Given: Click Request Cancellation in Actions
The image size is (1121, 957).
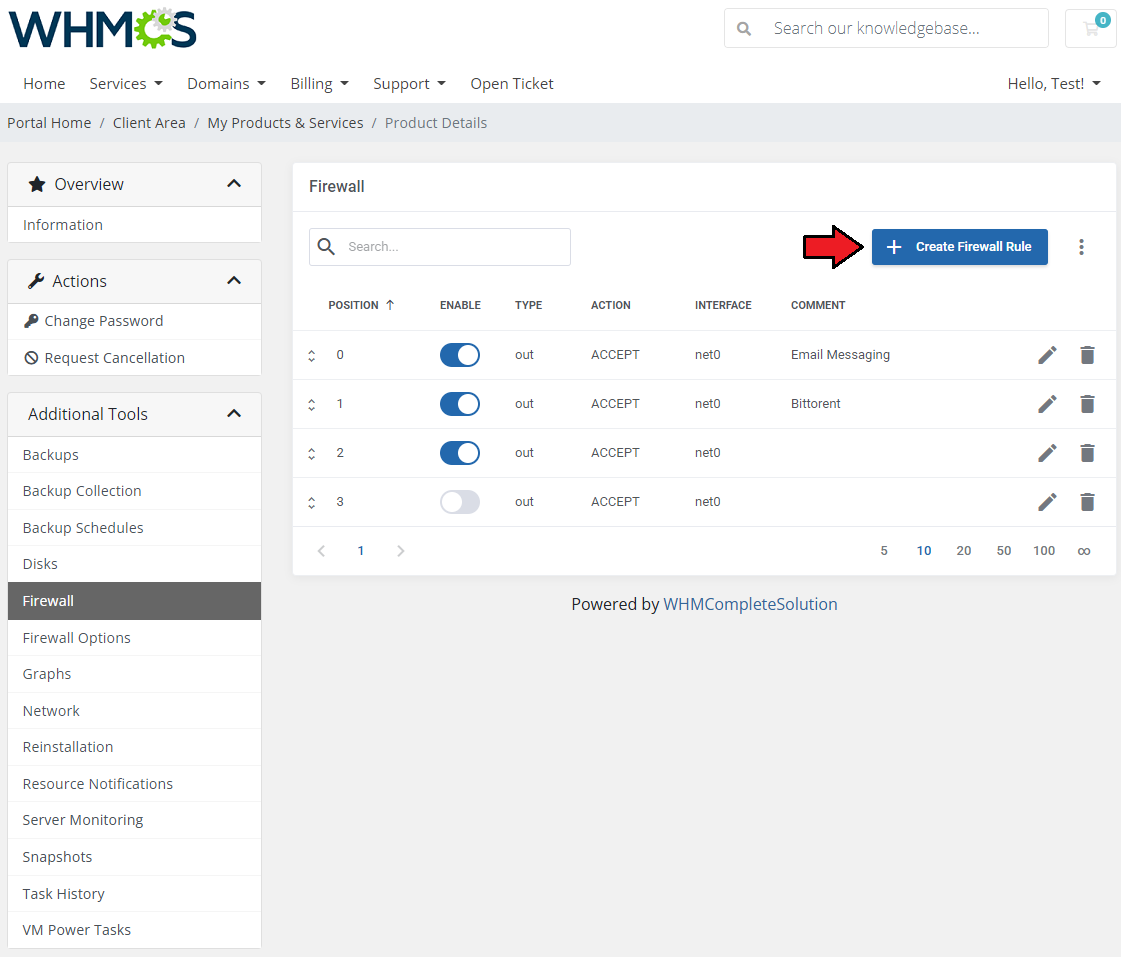Looking at the screenshot, I should (x=134, y=357).
